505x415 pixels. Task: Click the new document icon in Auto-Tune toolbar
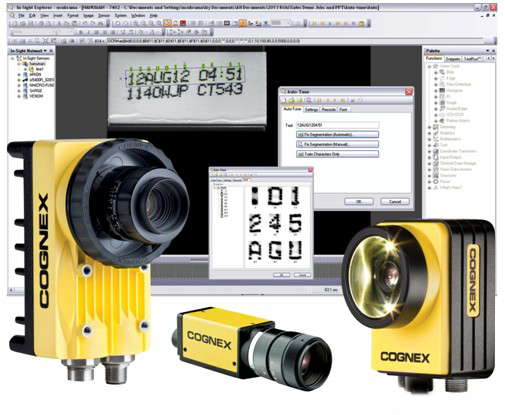click(x=284, y=100)
